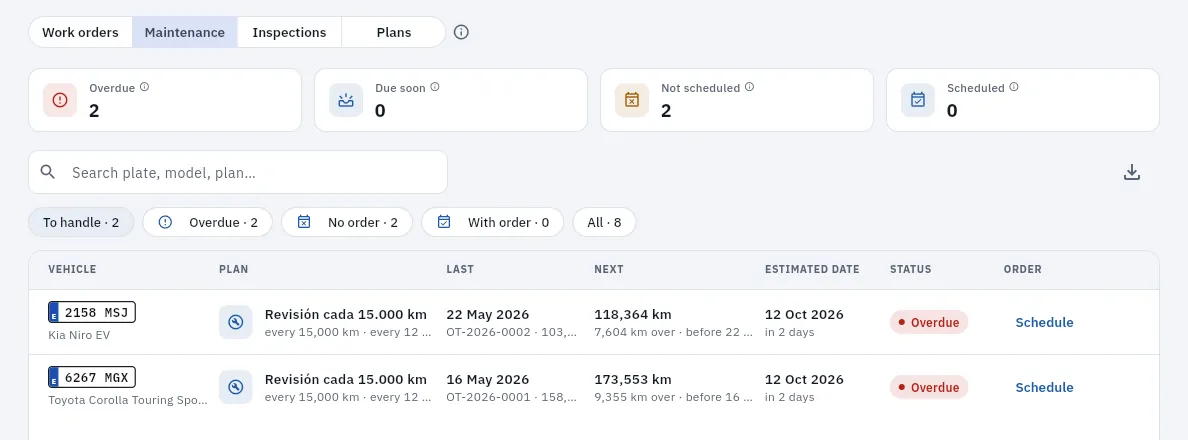Click the red Overdue alert card icon

click(60, 100)
